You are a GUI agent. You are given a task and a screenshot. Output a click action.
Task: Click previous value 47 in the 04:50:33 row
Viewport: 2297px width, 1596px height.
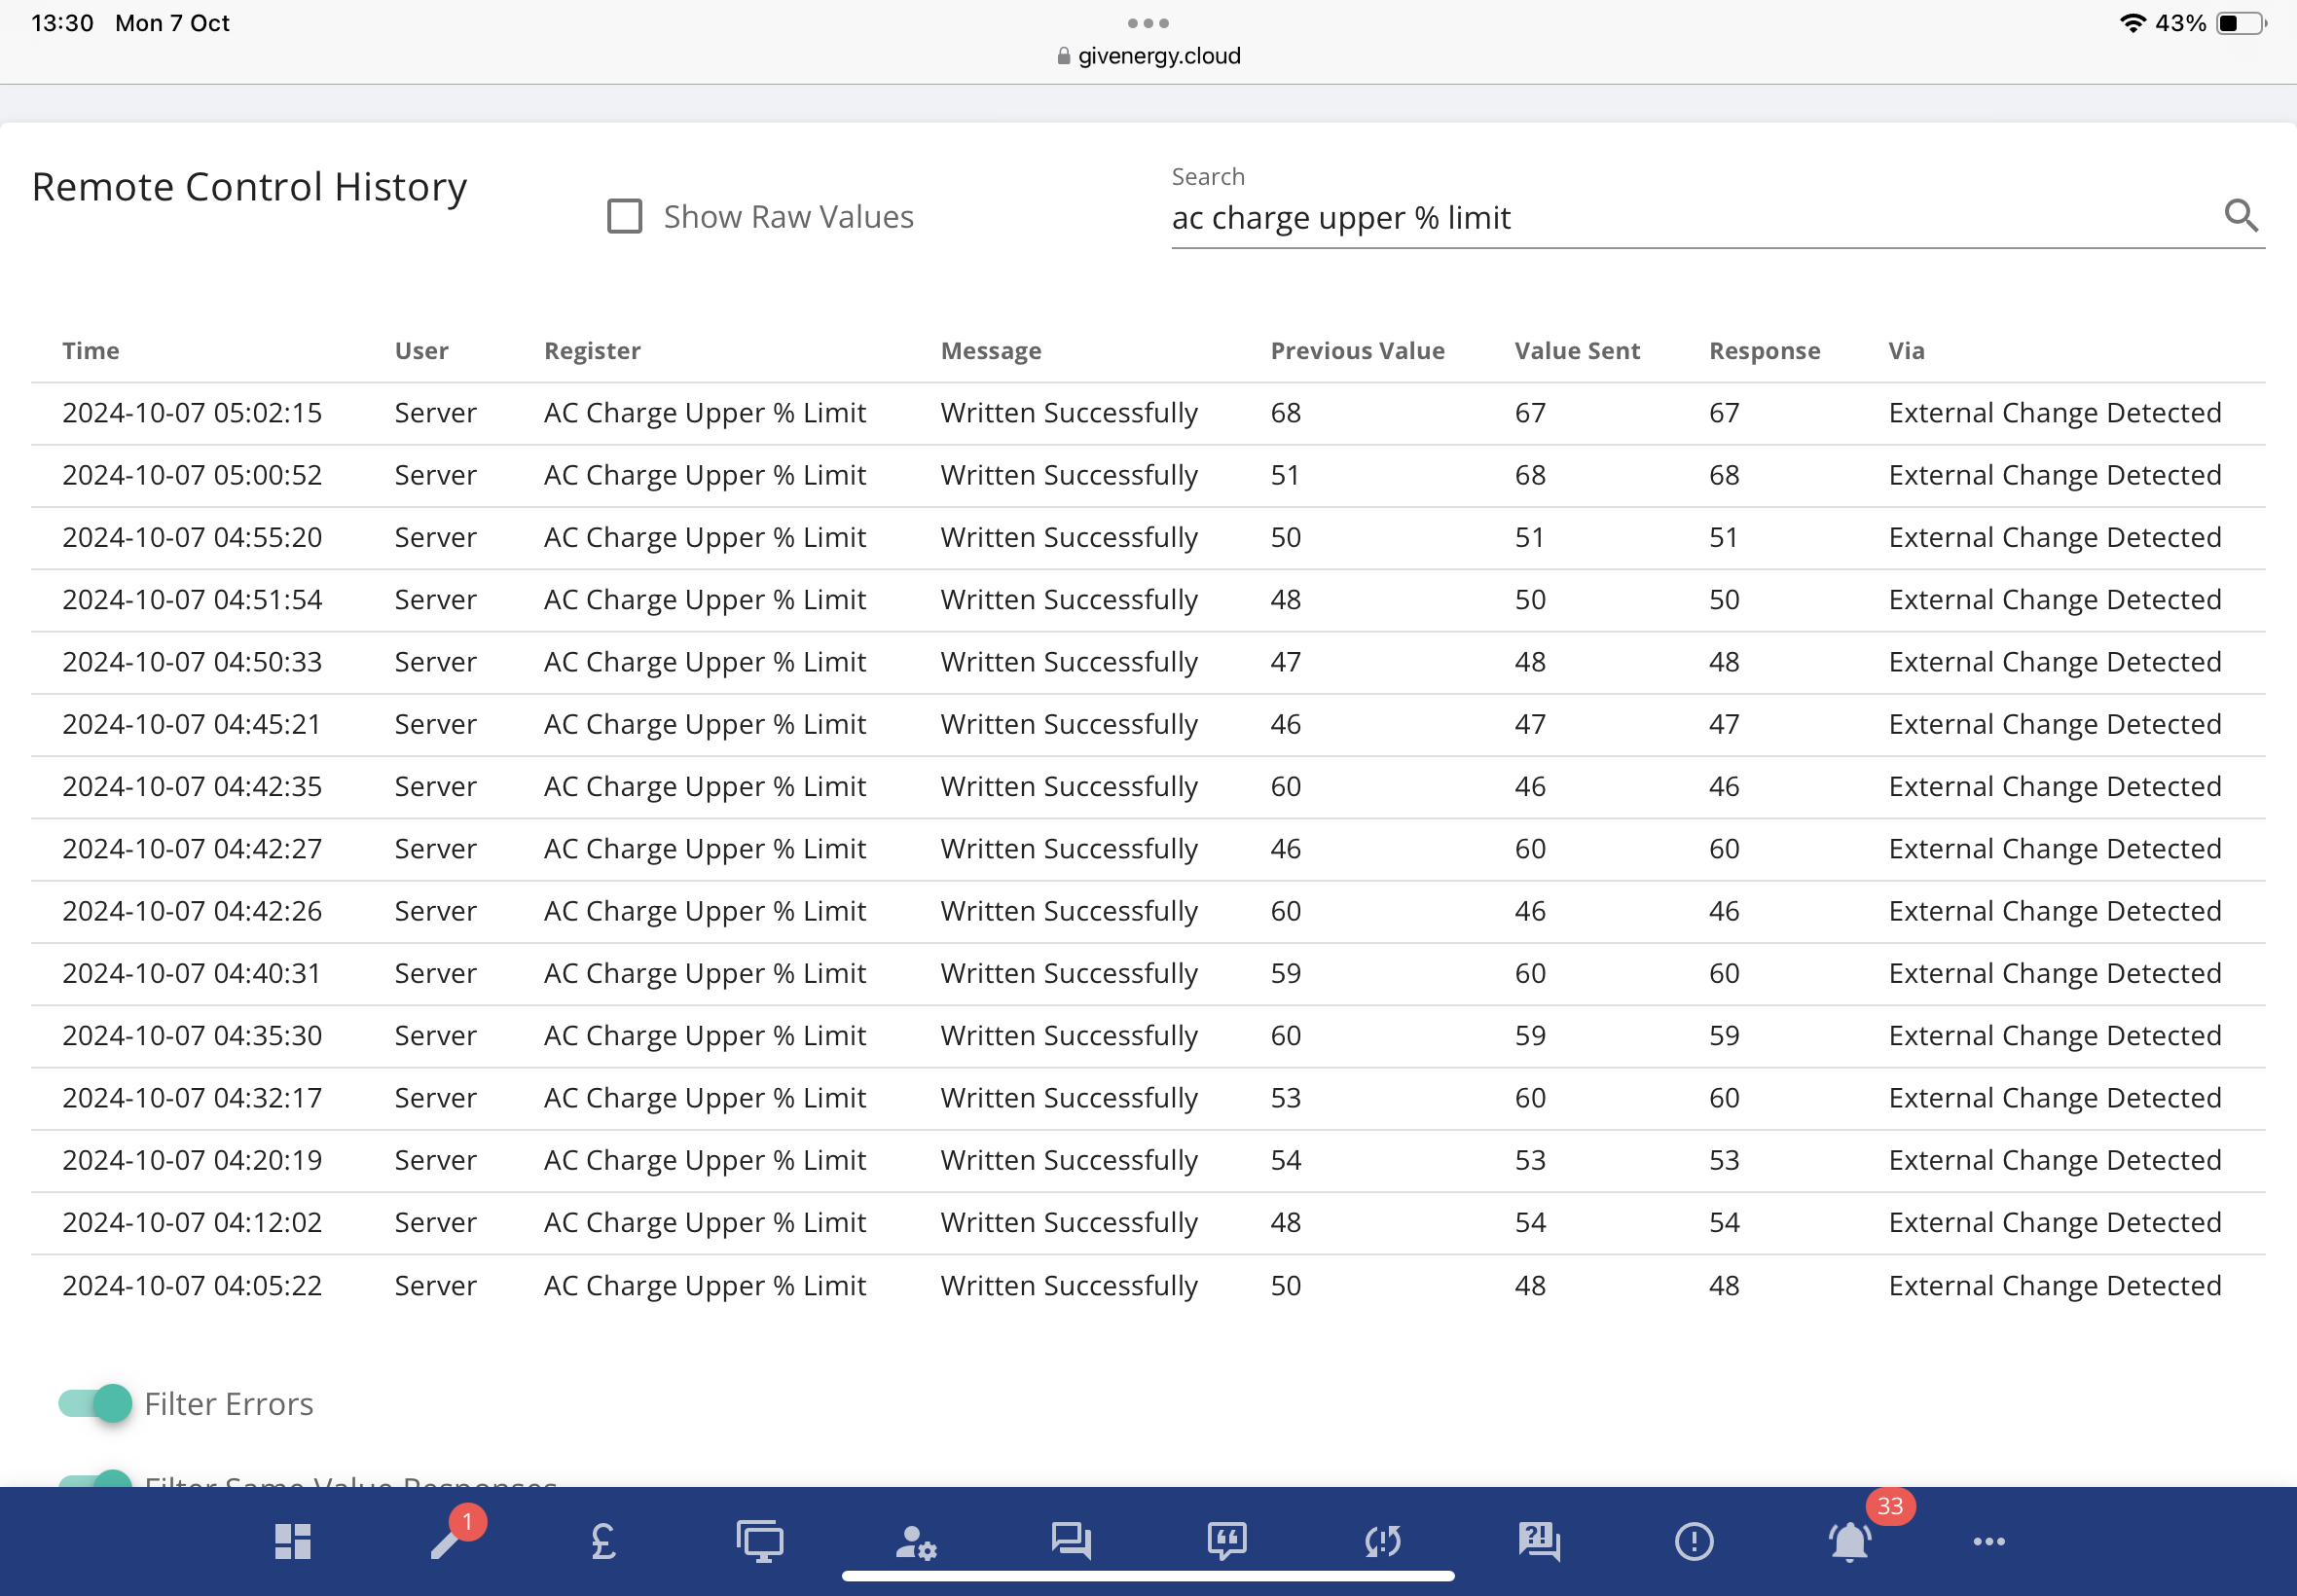point(1286,662)
